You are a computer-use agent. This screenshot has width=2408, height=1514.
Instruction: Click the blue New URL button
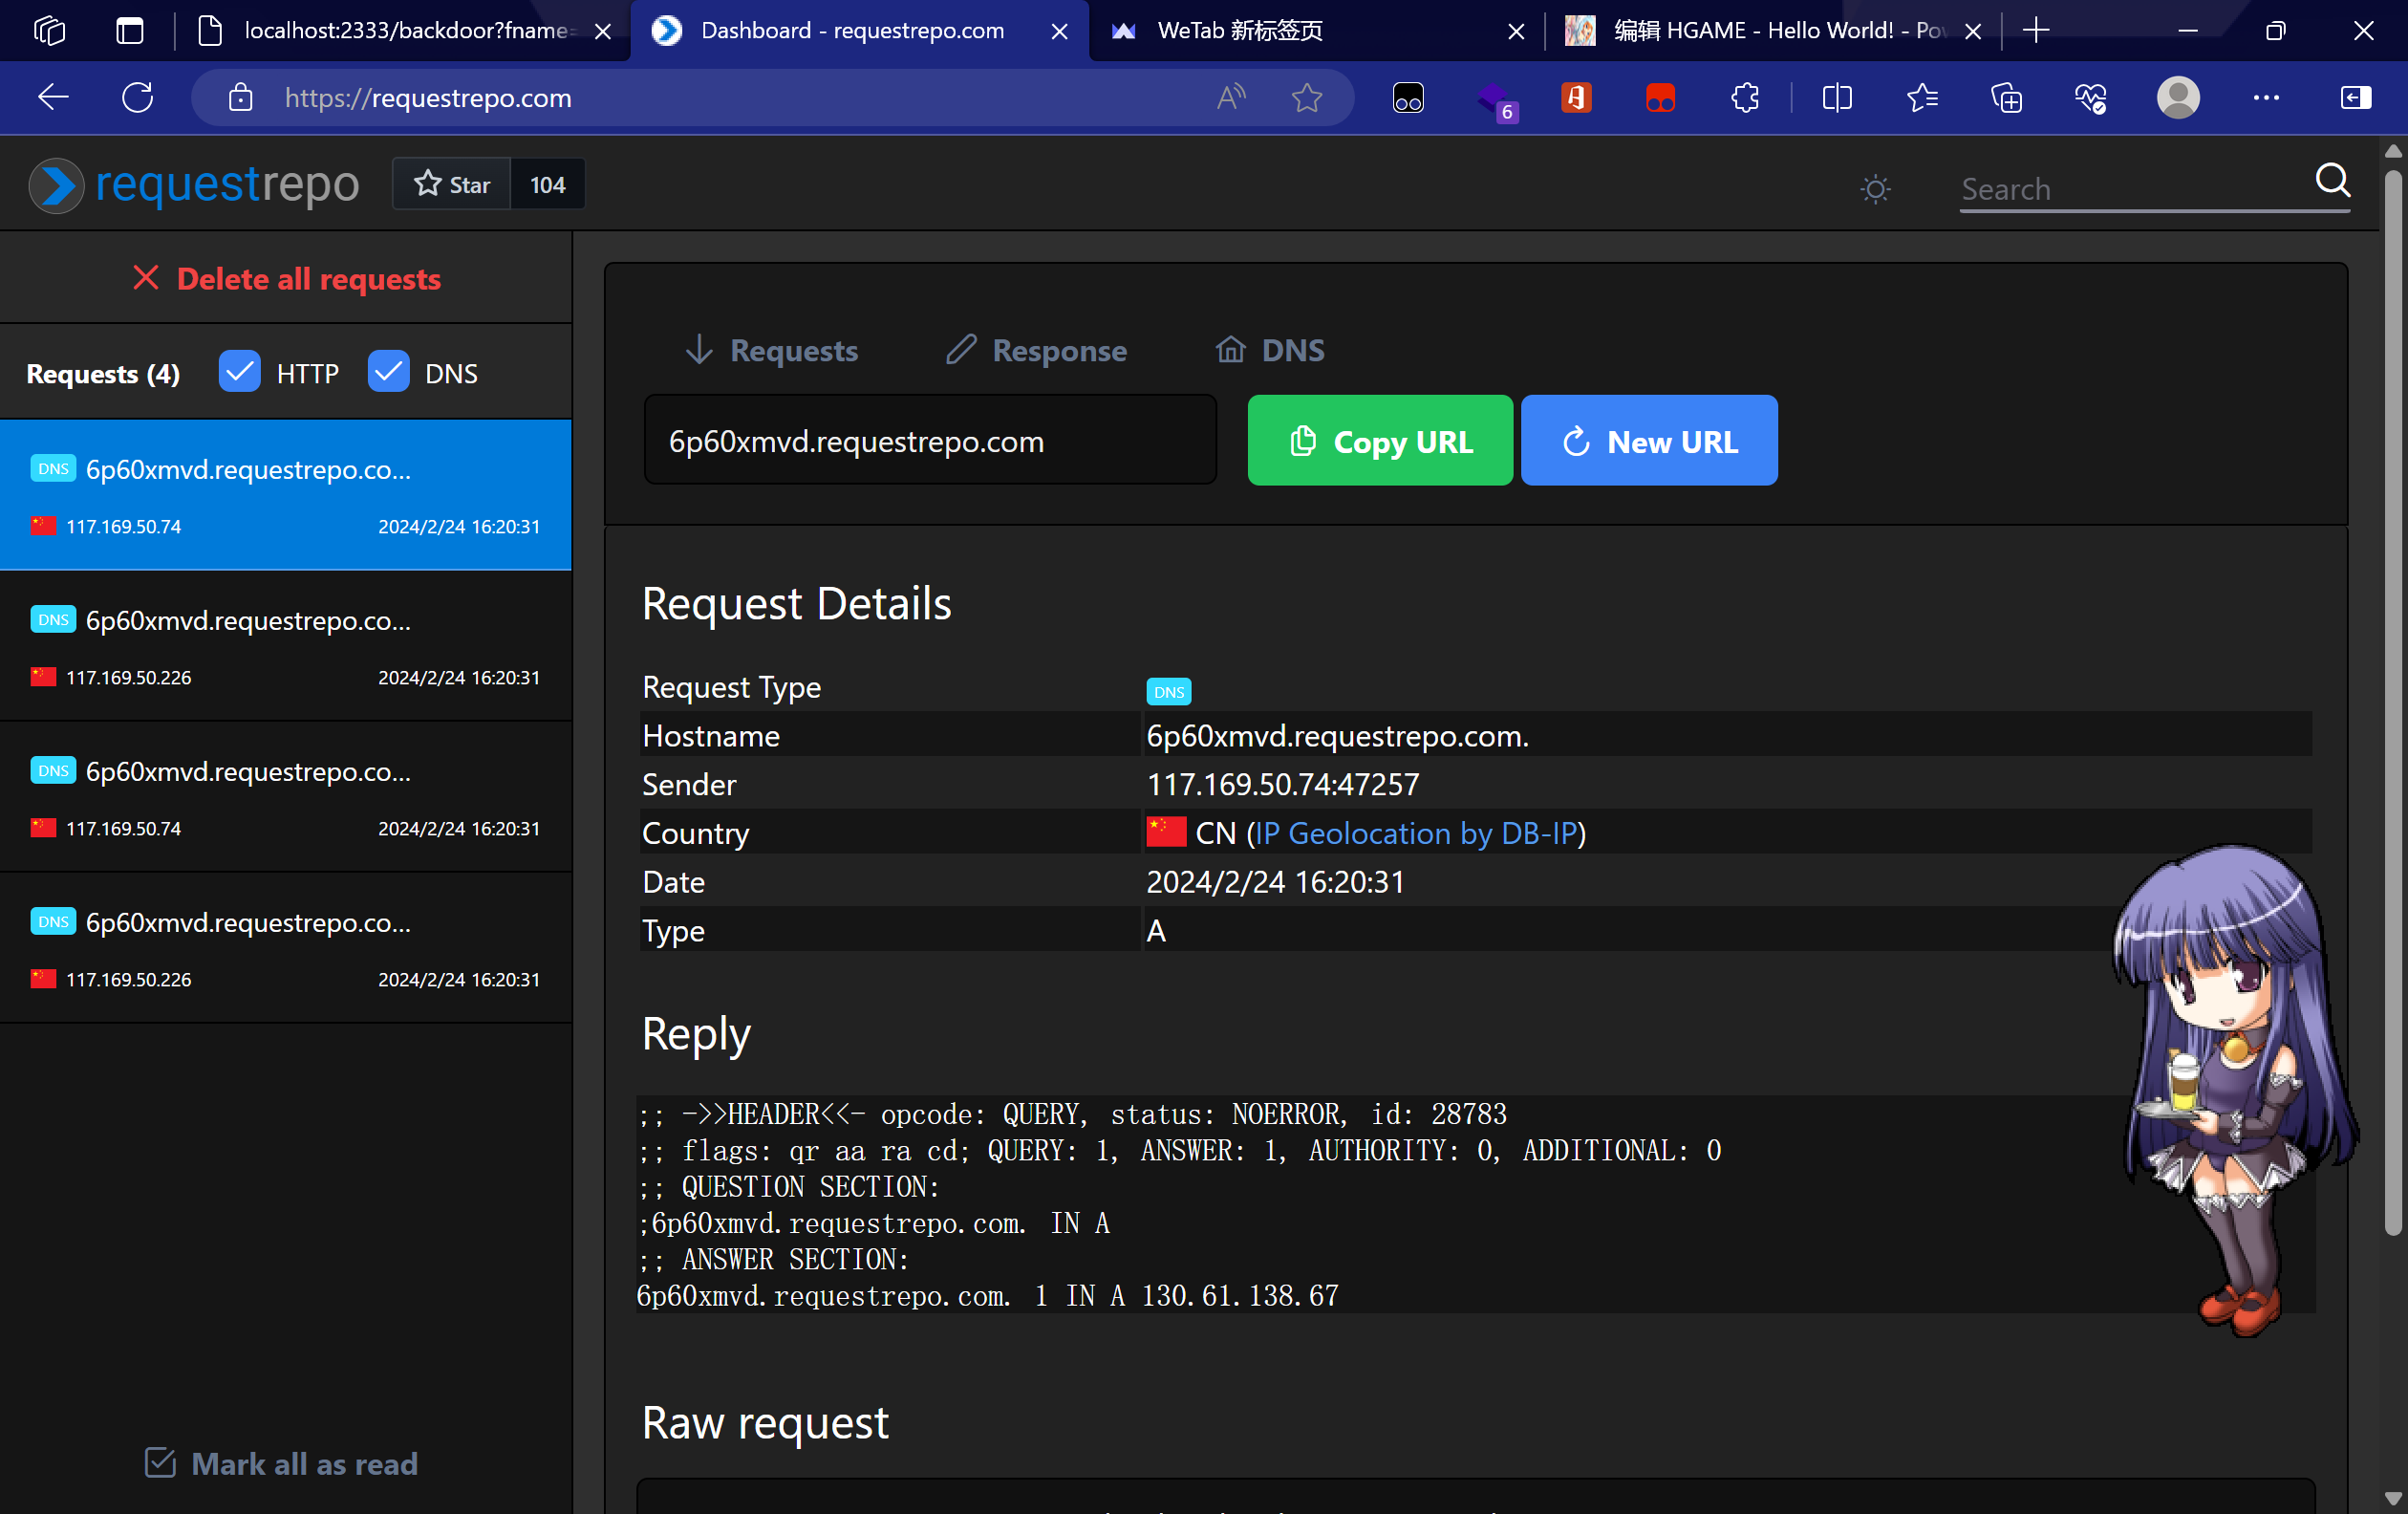pyautogui.click(x=1649, y=440)
